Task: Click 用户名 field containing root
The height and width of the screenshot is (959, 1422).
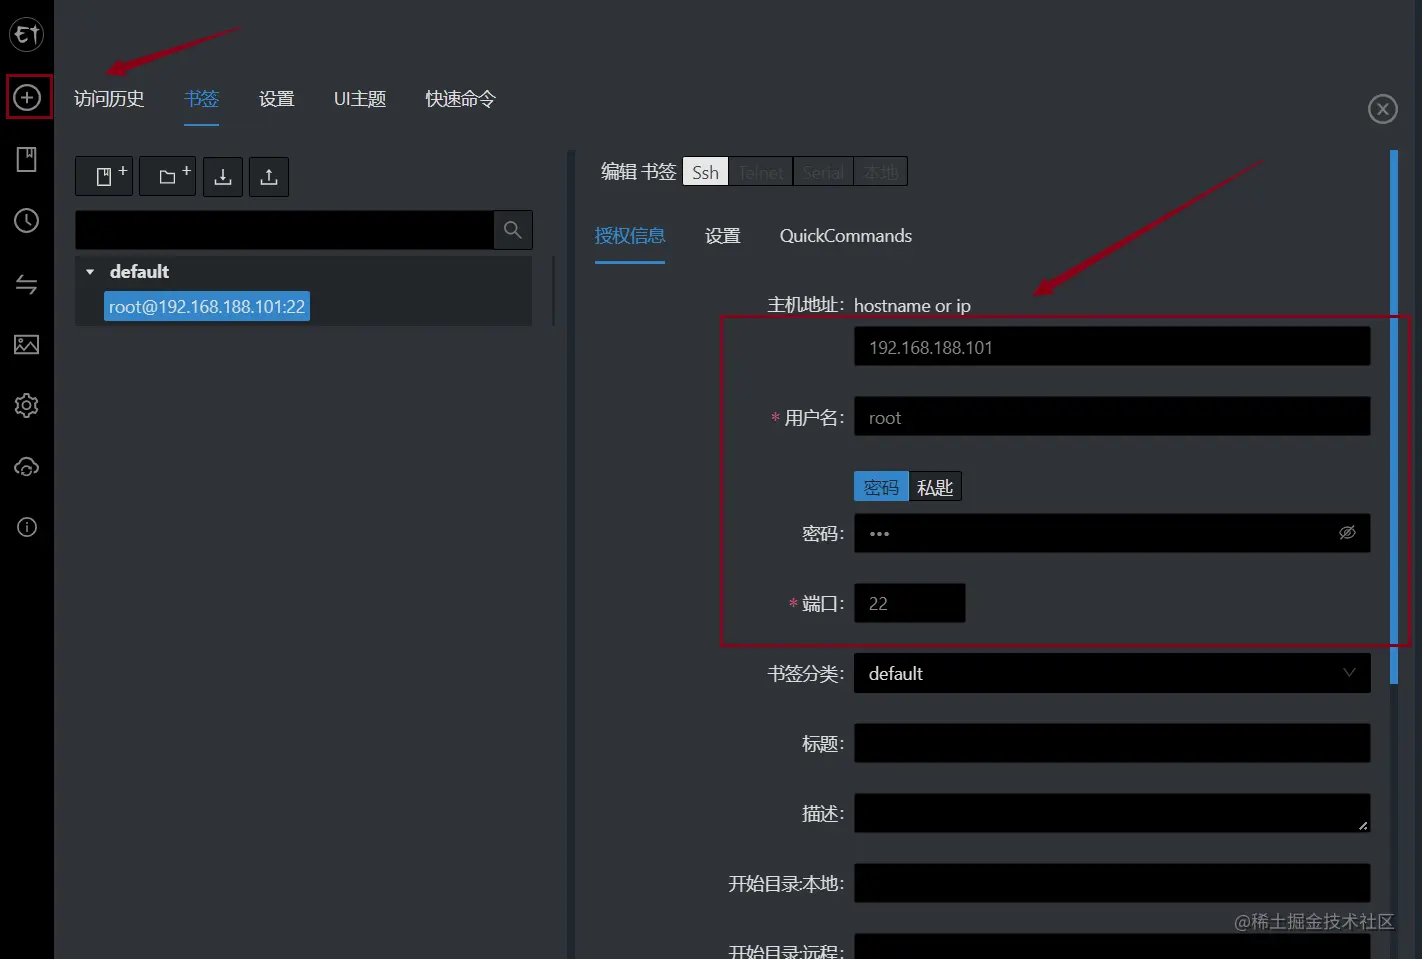Action: click(x=1112, y=417)
